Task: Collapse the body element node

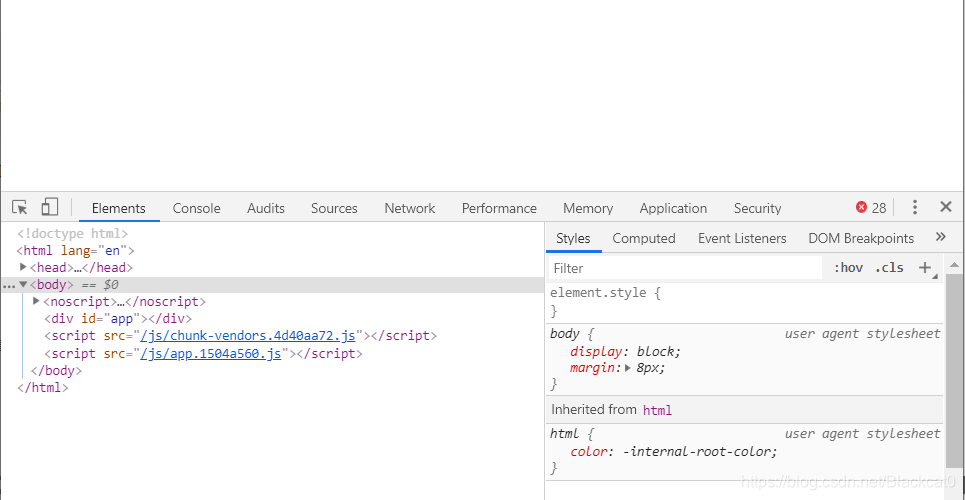Action: tap(23, 284)
